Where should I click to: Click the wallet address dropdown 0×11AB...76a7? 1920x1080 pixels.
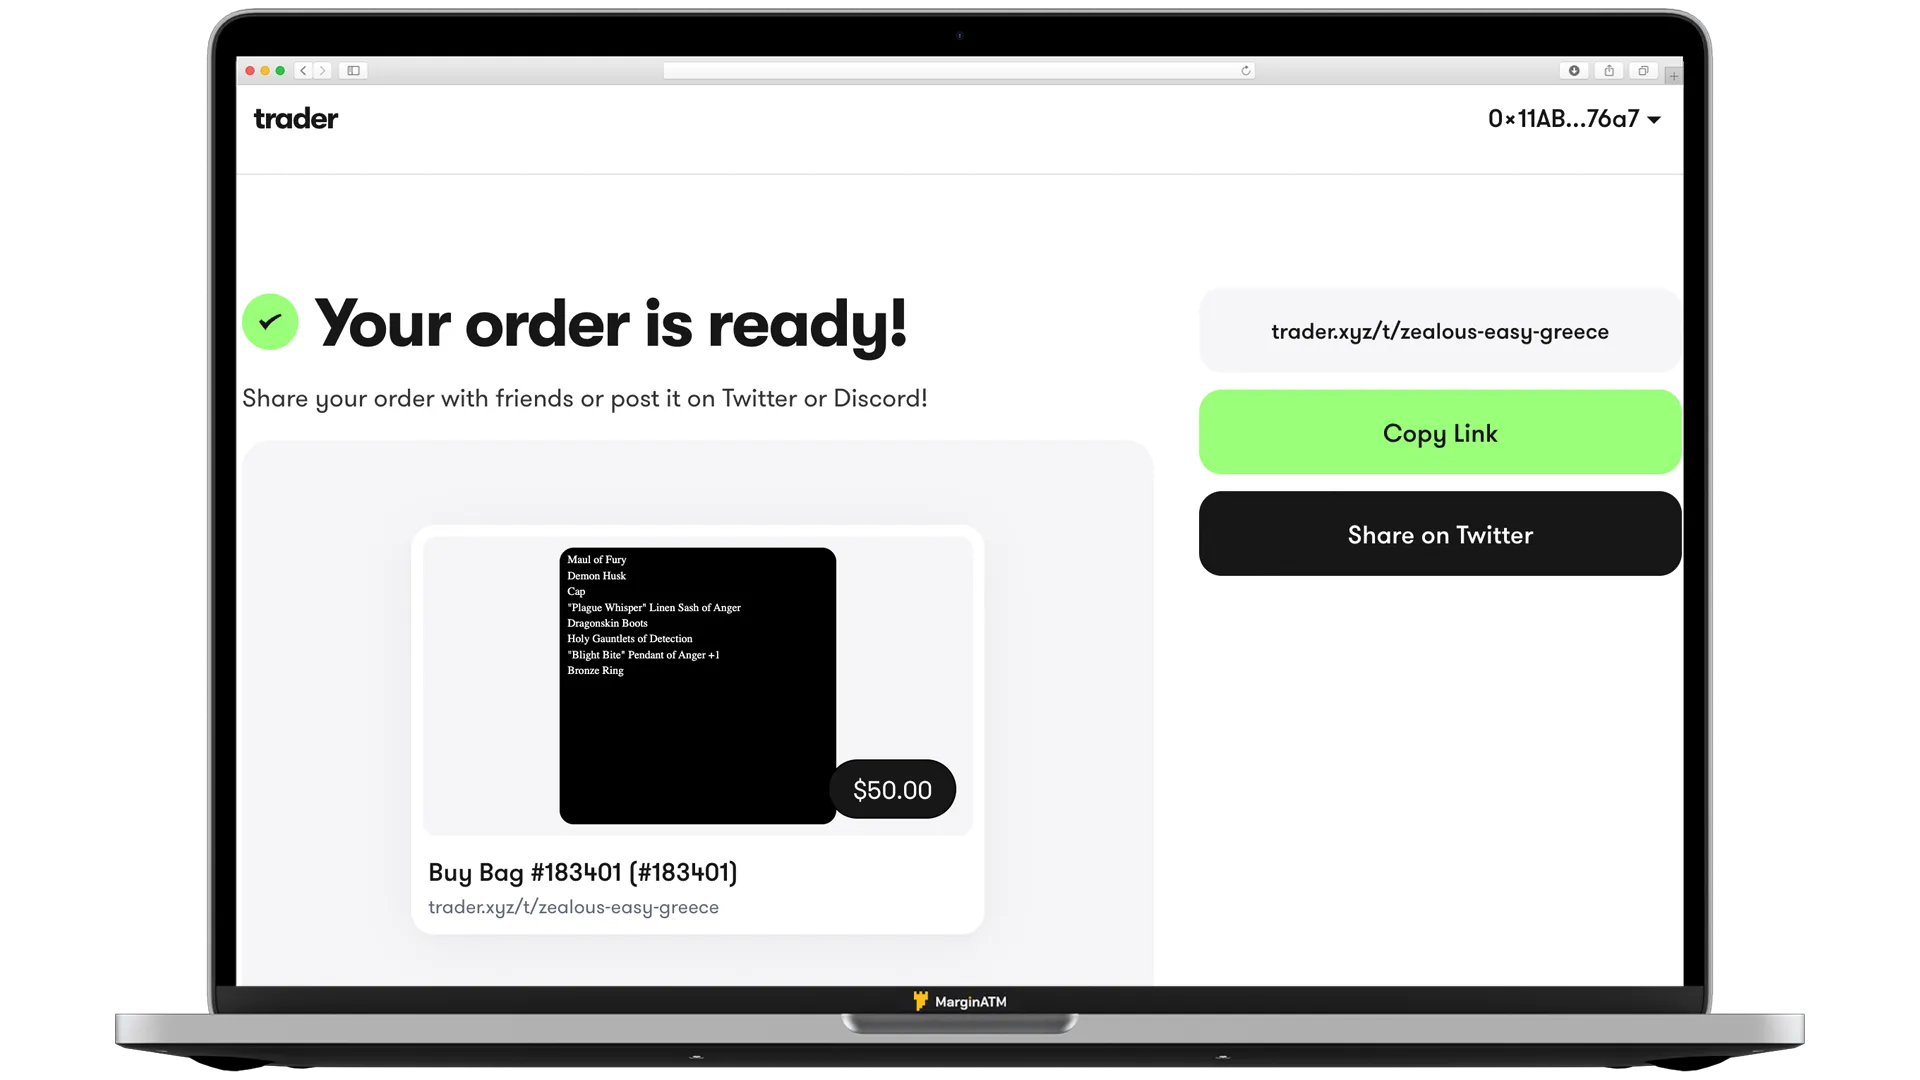(x=1571, y=119)
